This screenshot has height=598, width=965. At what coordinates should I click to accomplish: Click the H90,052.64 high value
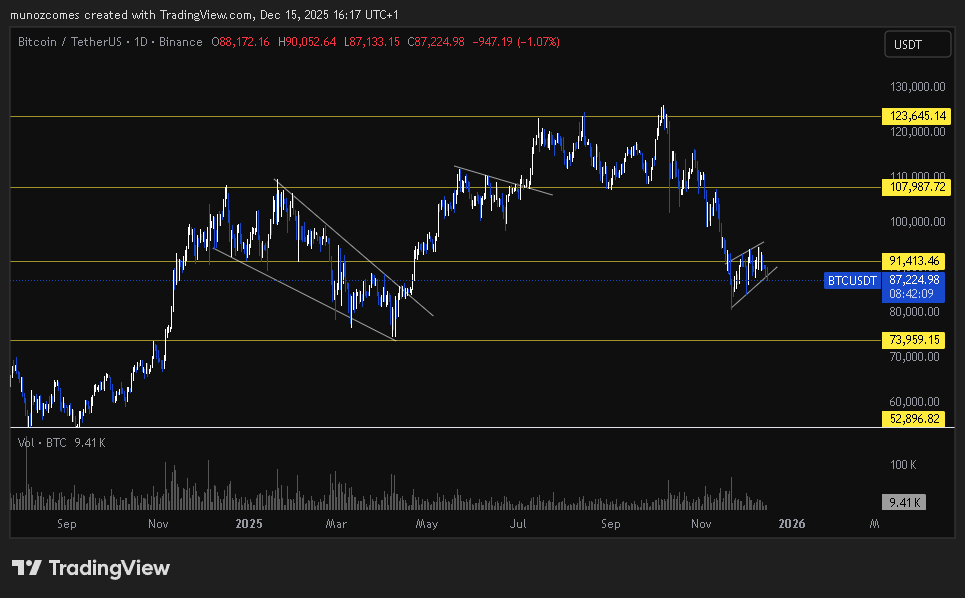click(x=307, y=42)
